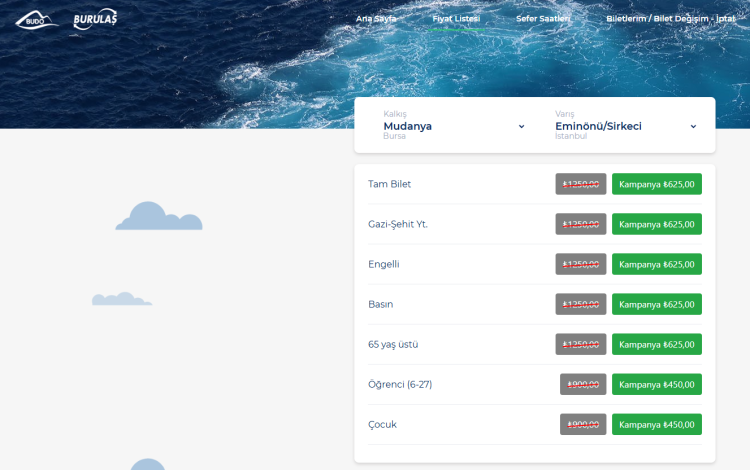Click the chevron next to Mudanya
Viewport: 750px width, 470px height.
pyautogui.click(x=521, y=127)
